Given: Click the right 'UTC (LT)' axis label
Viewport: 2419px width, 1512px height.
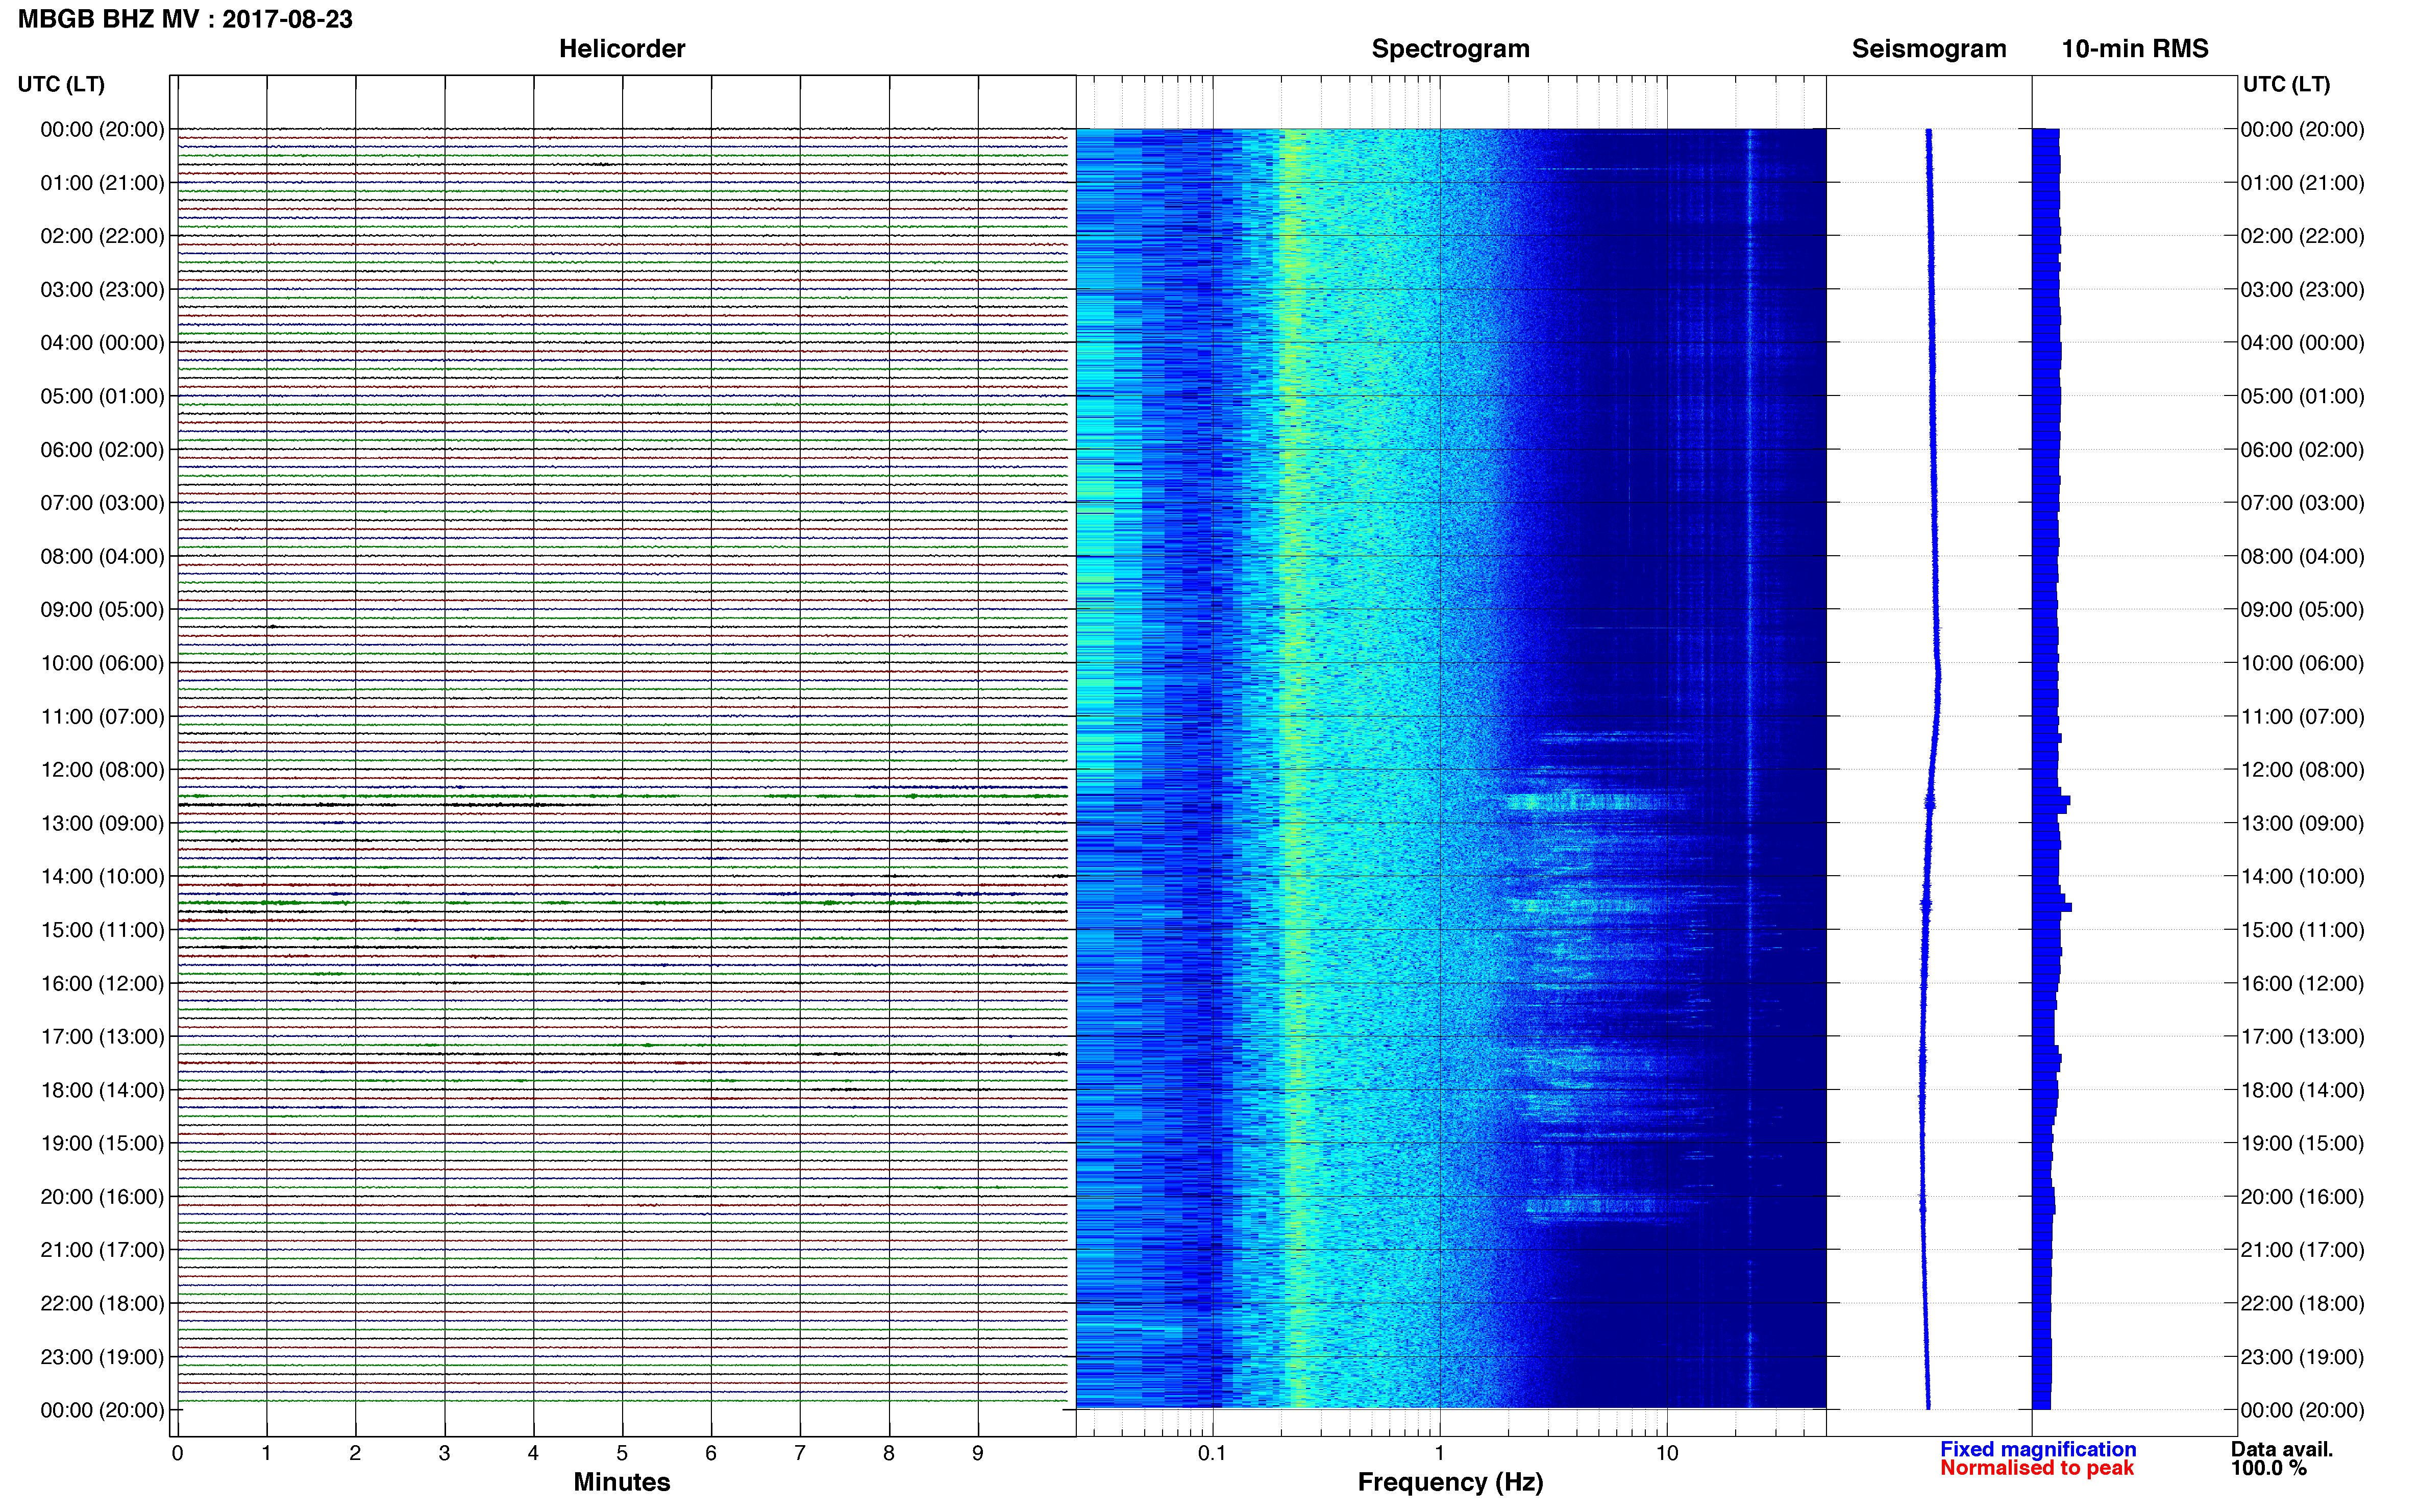Looking at the screenshot, I should pyautogui.click(x=2286, y=84).
